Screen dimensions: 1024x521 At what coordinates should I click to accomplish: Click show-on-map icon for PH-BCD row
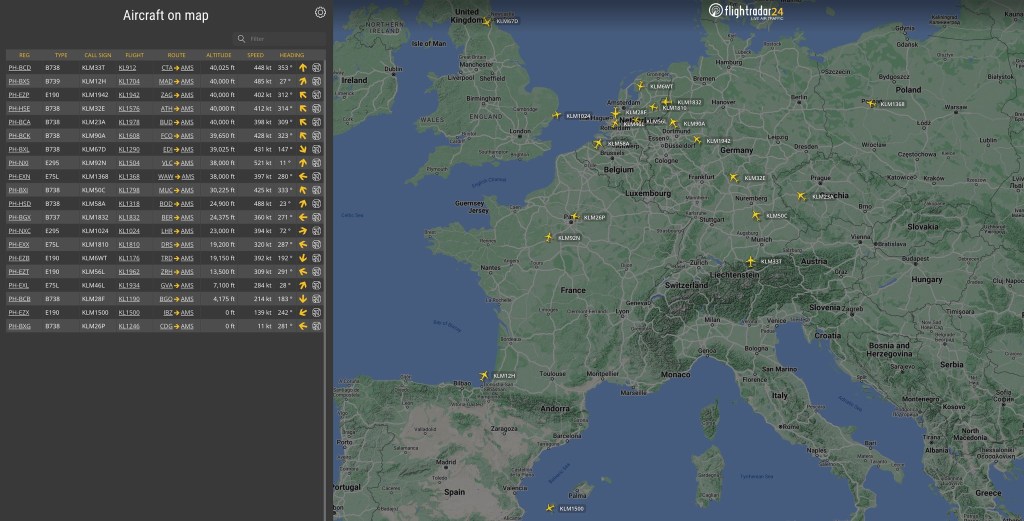coord(316,67)
